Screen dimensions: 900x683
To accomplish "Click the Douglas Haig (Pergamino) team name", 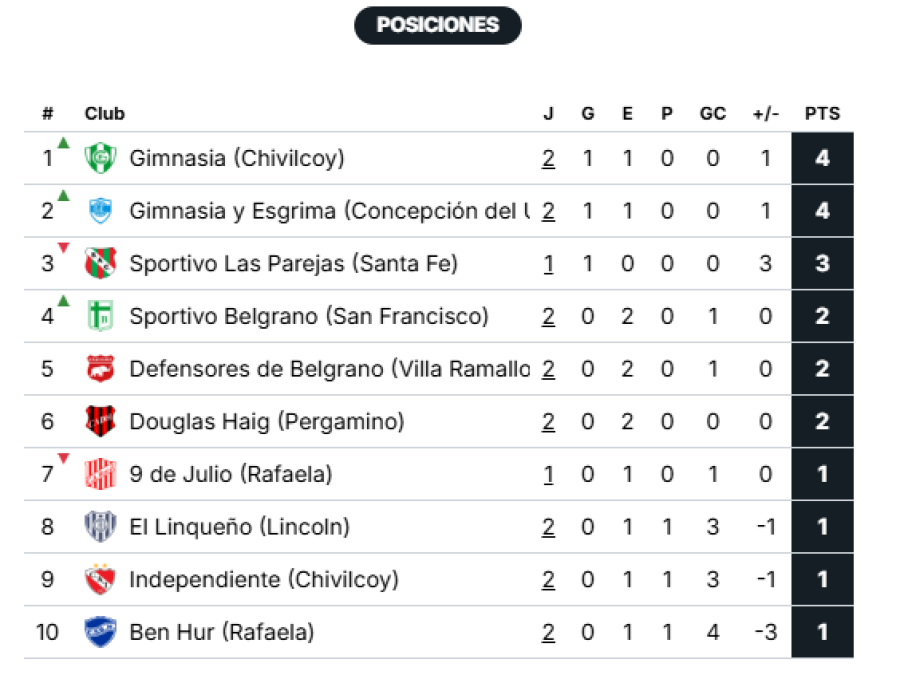I will pyautogui.click(x=267, y=422).
